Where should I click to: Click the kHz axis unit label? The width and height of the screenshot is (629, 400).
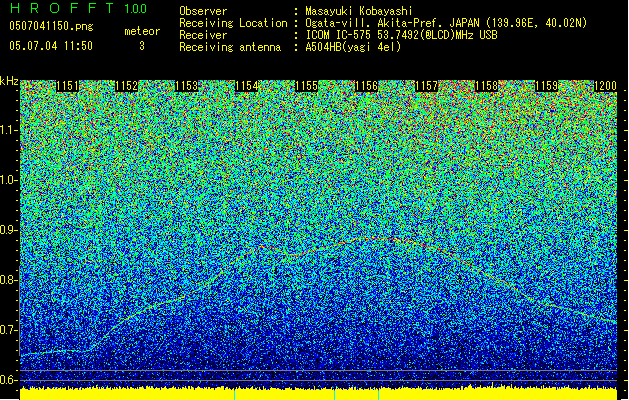(x=9, y=81)
